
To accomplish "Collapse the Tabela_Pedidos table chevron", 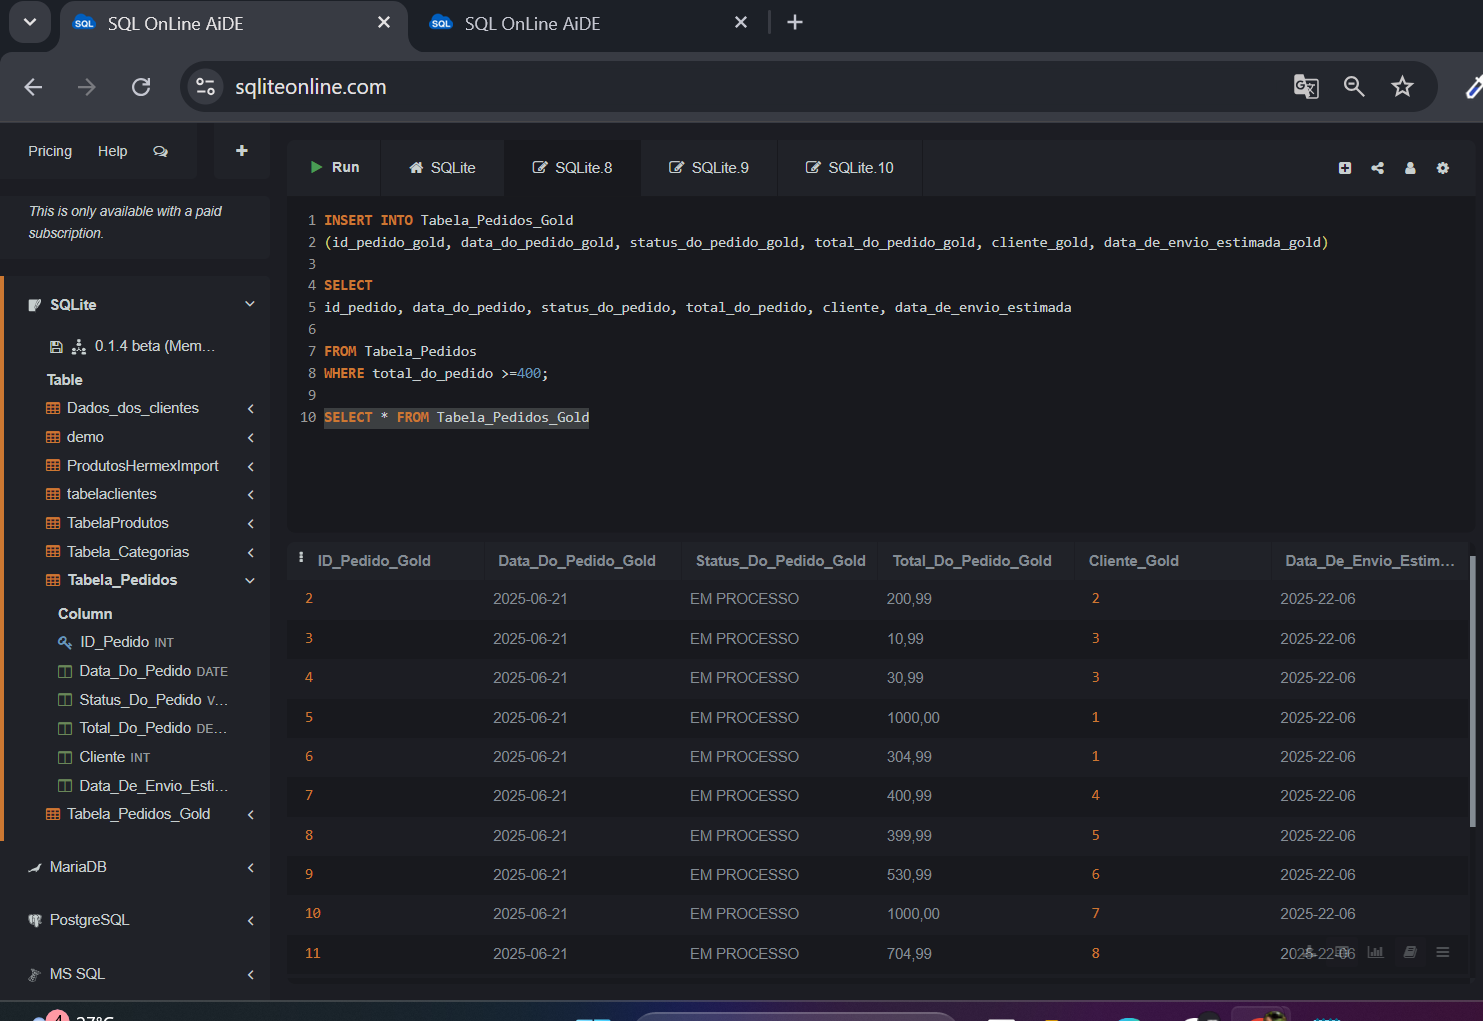I will coord(250,580).
